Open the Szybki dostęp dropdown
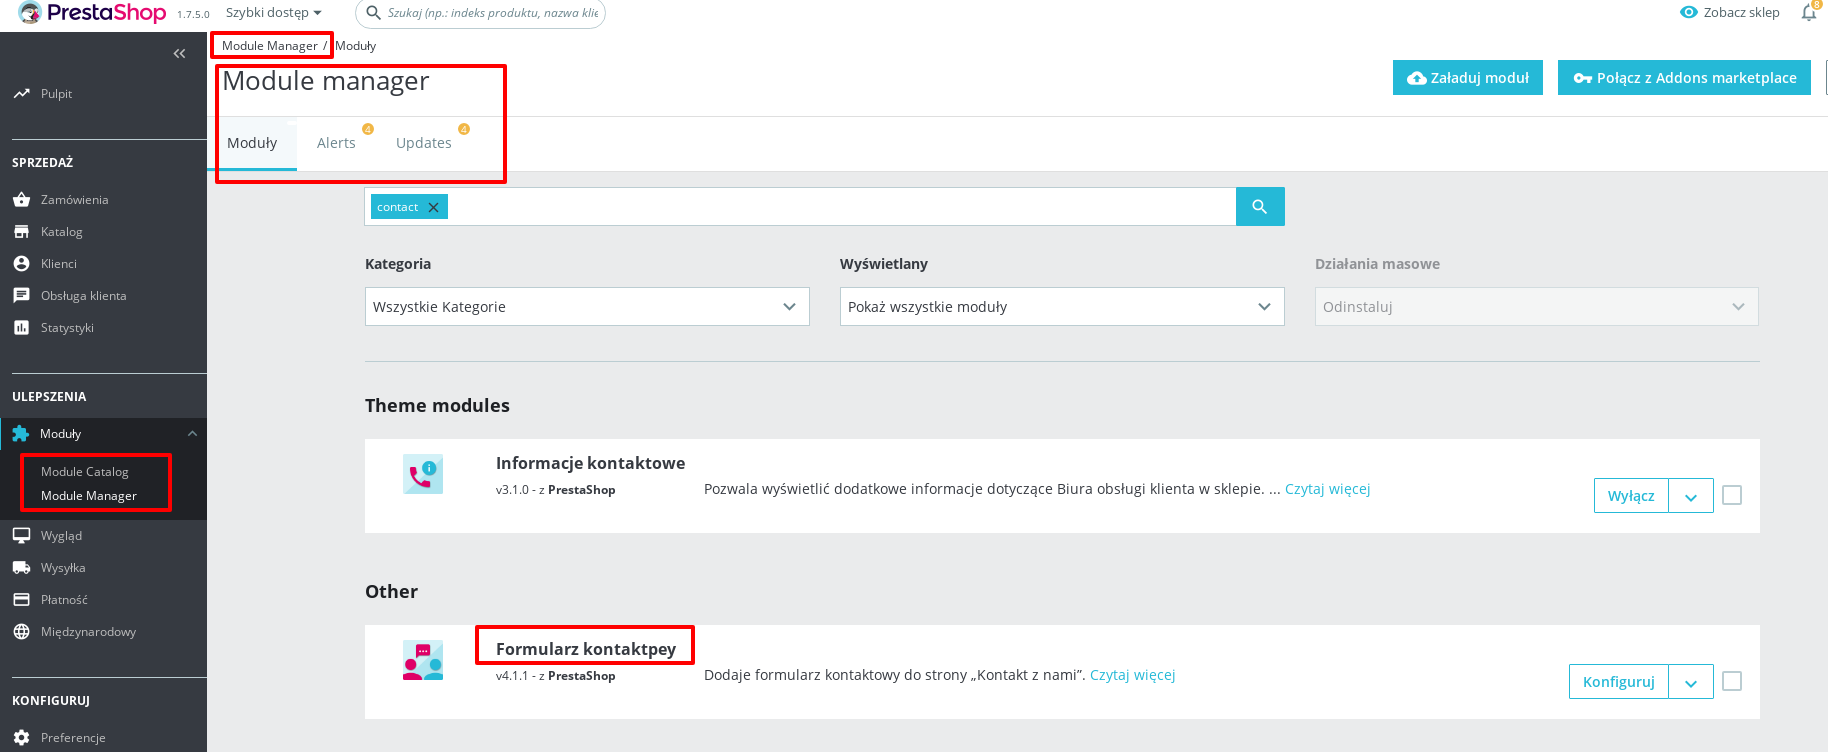 click(x=274, y=13)
